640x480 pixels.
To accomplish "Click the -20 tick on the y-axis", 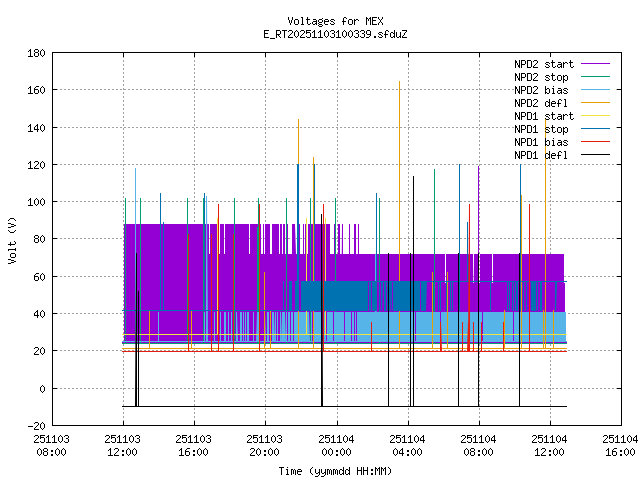I will 35,425.
